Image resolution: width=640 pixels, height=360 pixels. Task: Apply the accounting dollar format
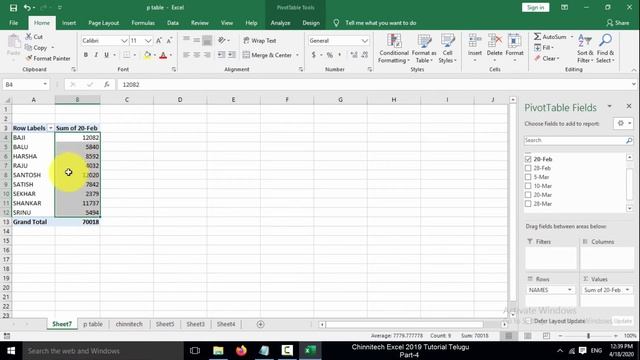point(313,55)
